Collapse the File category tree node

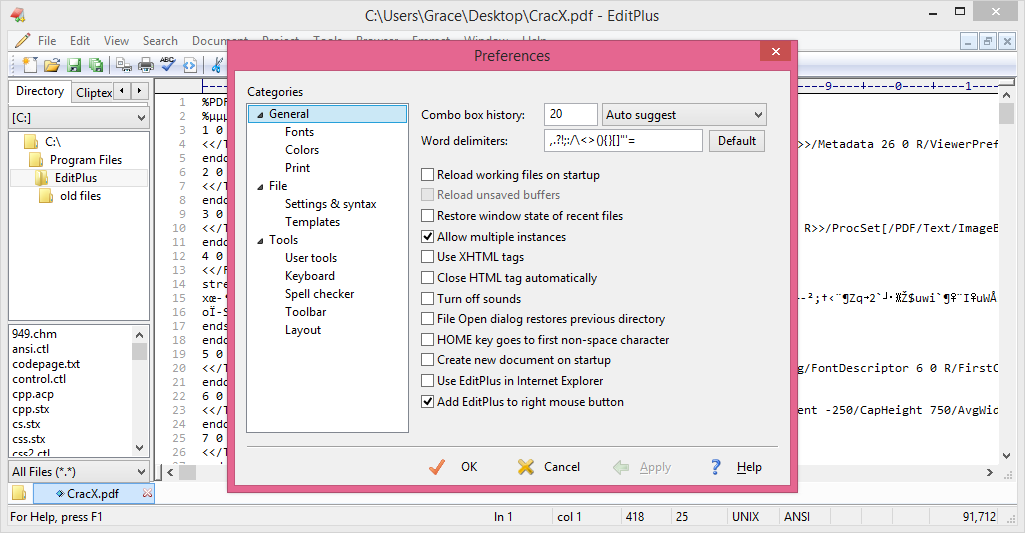click(x=260, y=186)
